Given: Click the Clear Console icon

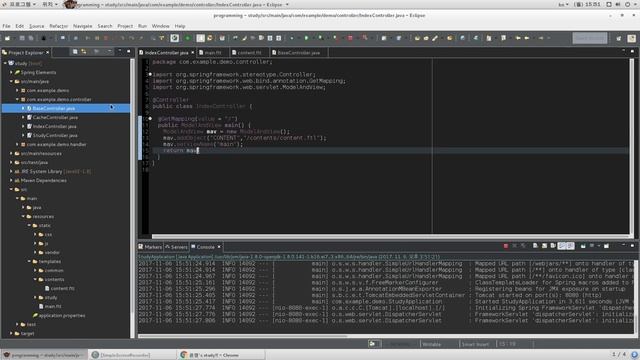Looking at the screenshot, I should (535, 246).
